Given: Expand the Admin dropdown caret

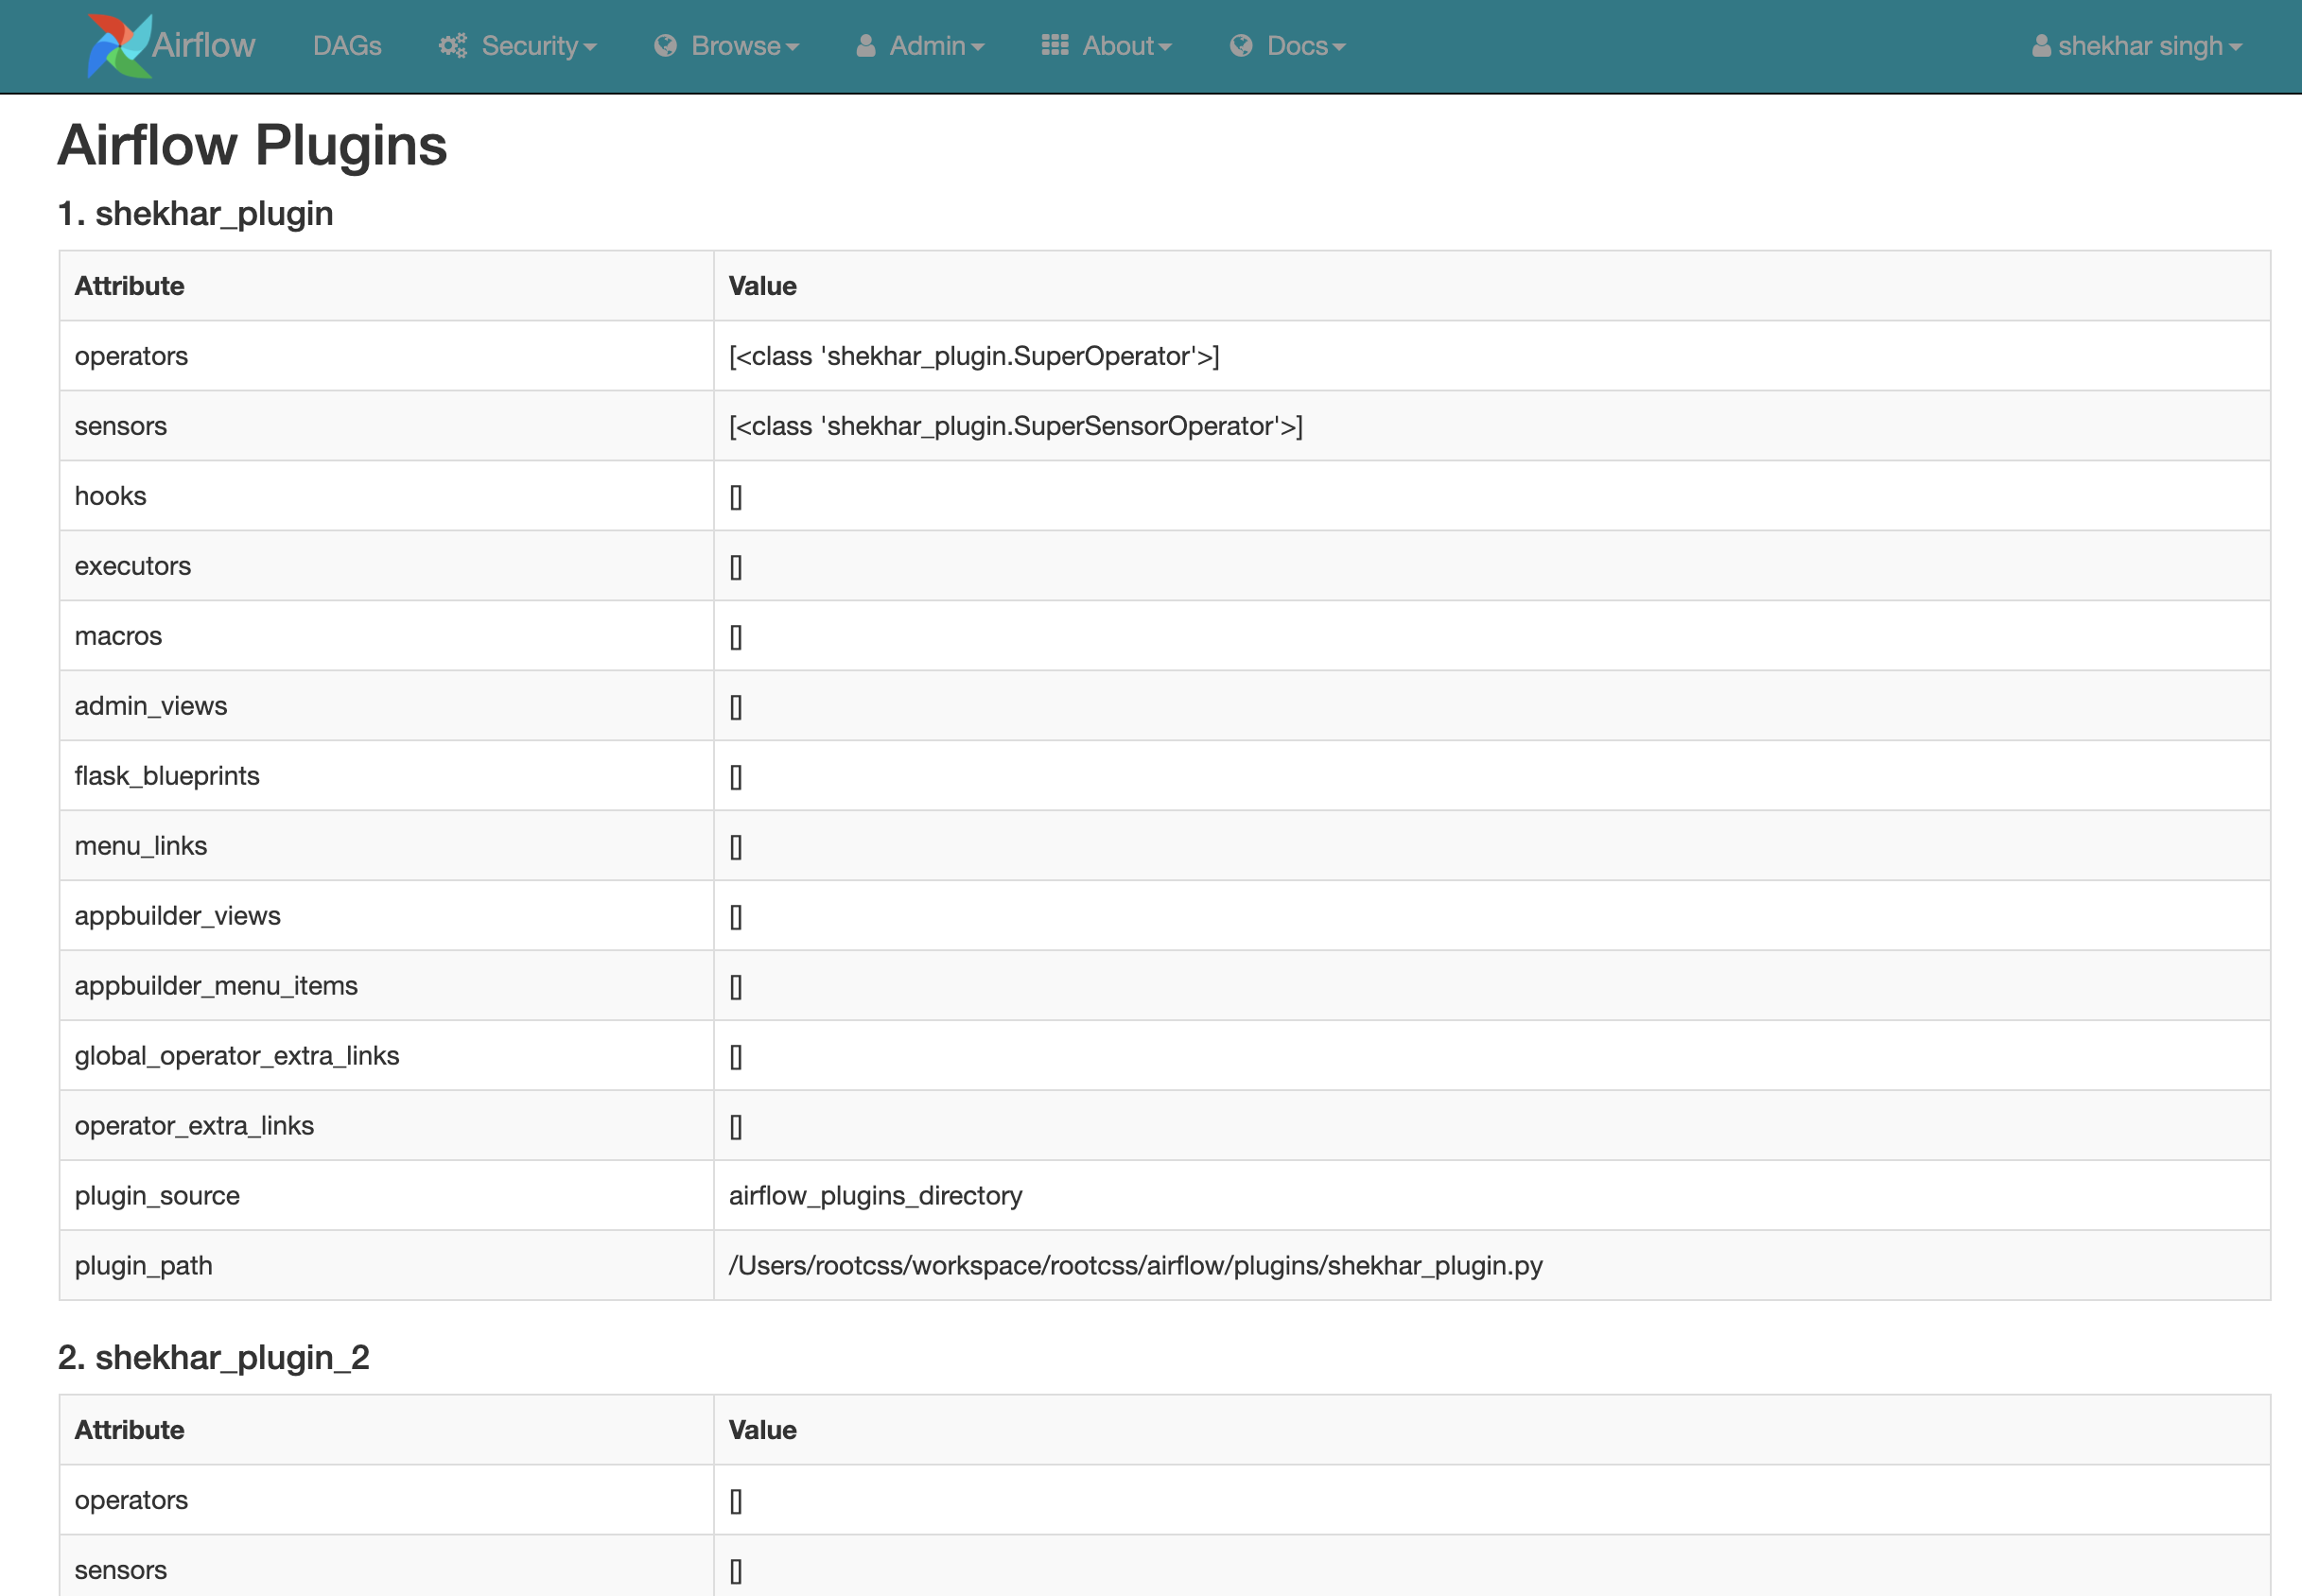Looking at the screenshot, I should tap(977, 48).
